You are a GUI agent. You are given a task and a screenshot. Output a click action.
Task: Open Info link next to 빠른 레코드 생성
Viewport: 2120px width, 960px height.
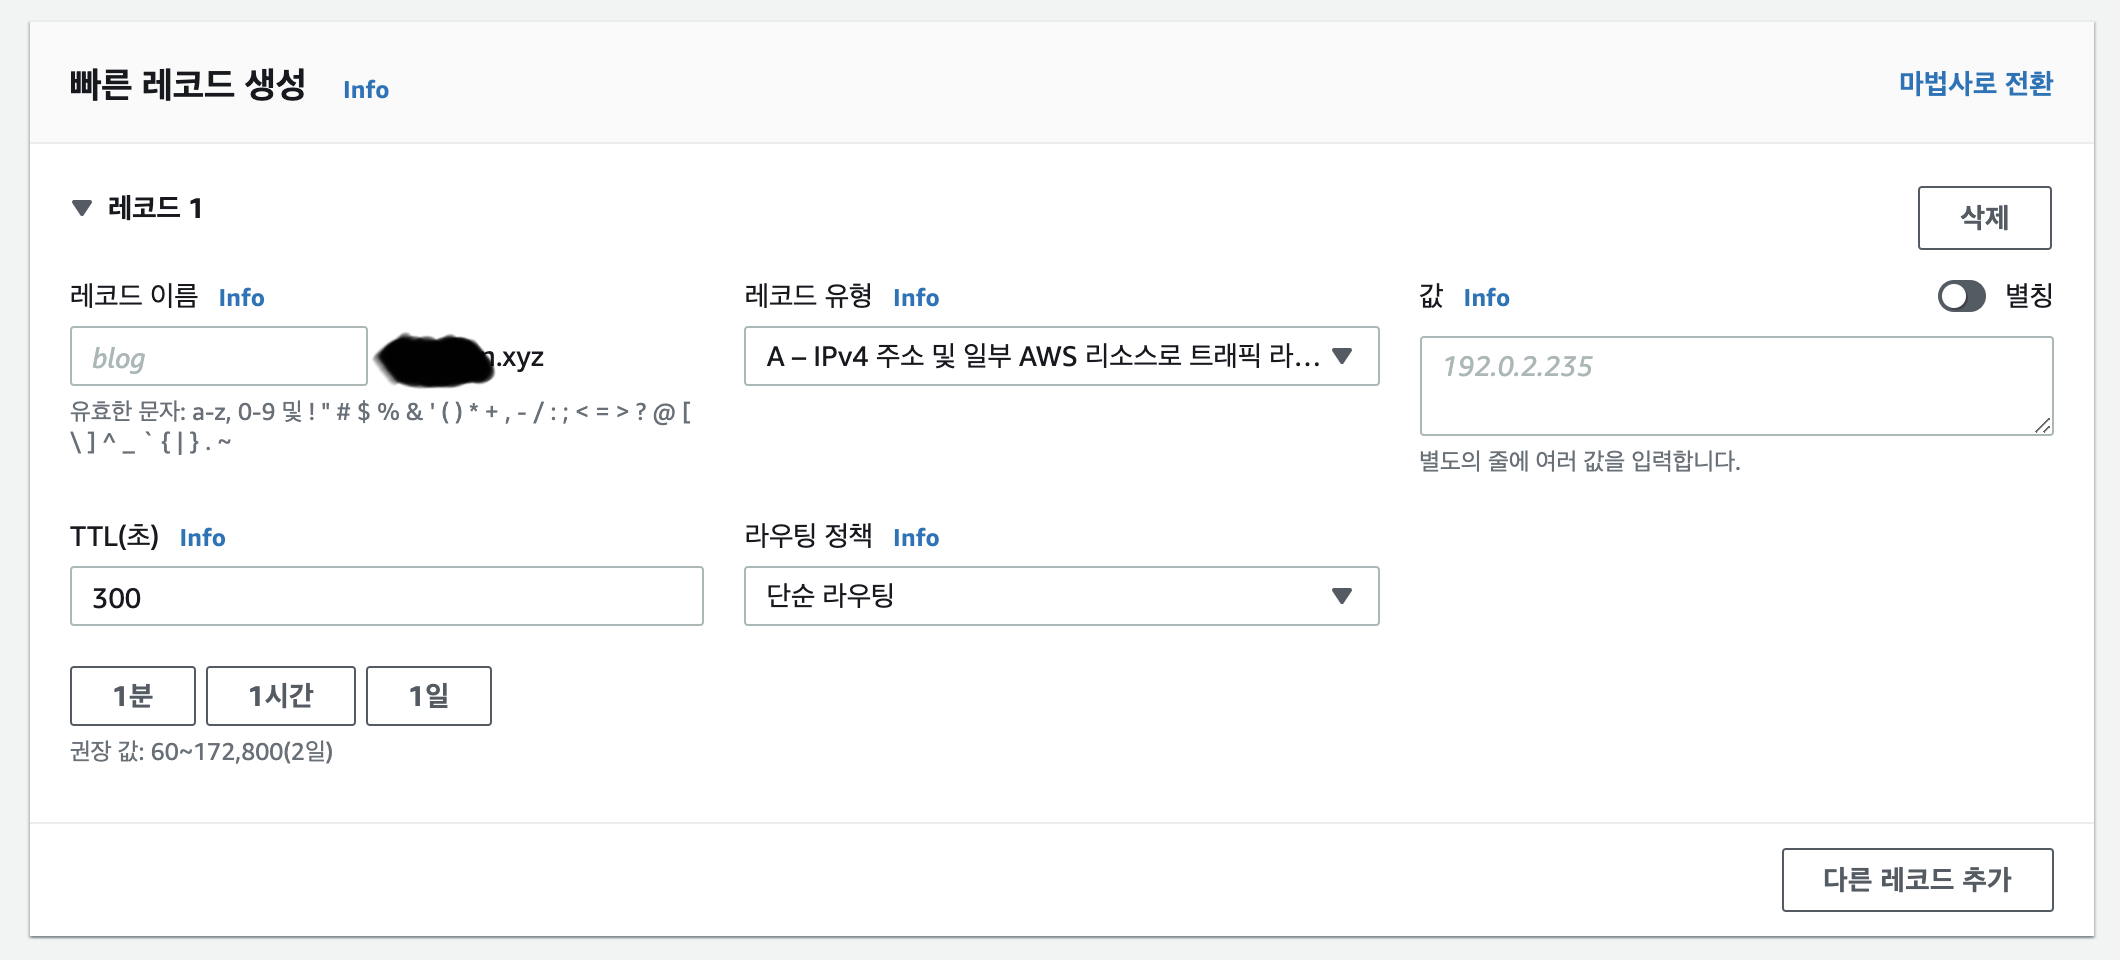tap(366, 90)
